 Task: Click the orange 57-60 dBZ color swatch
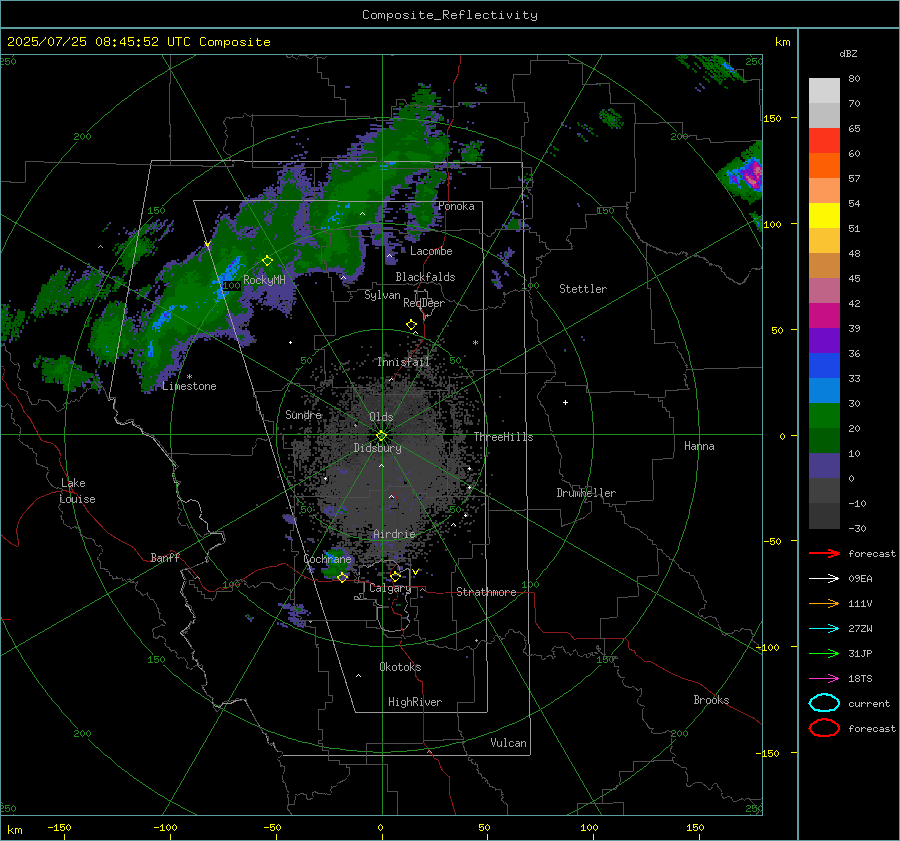(824, 166)
